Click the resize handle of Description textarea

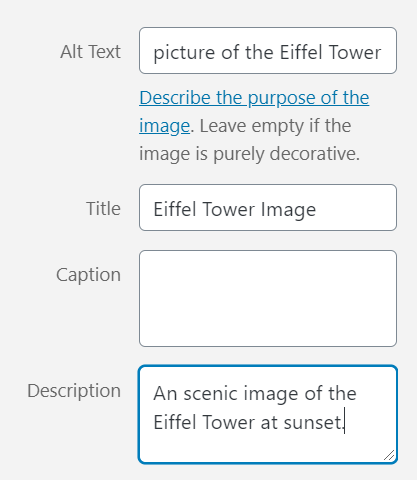(x=389, y=455)
